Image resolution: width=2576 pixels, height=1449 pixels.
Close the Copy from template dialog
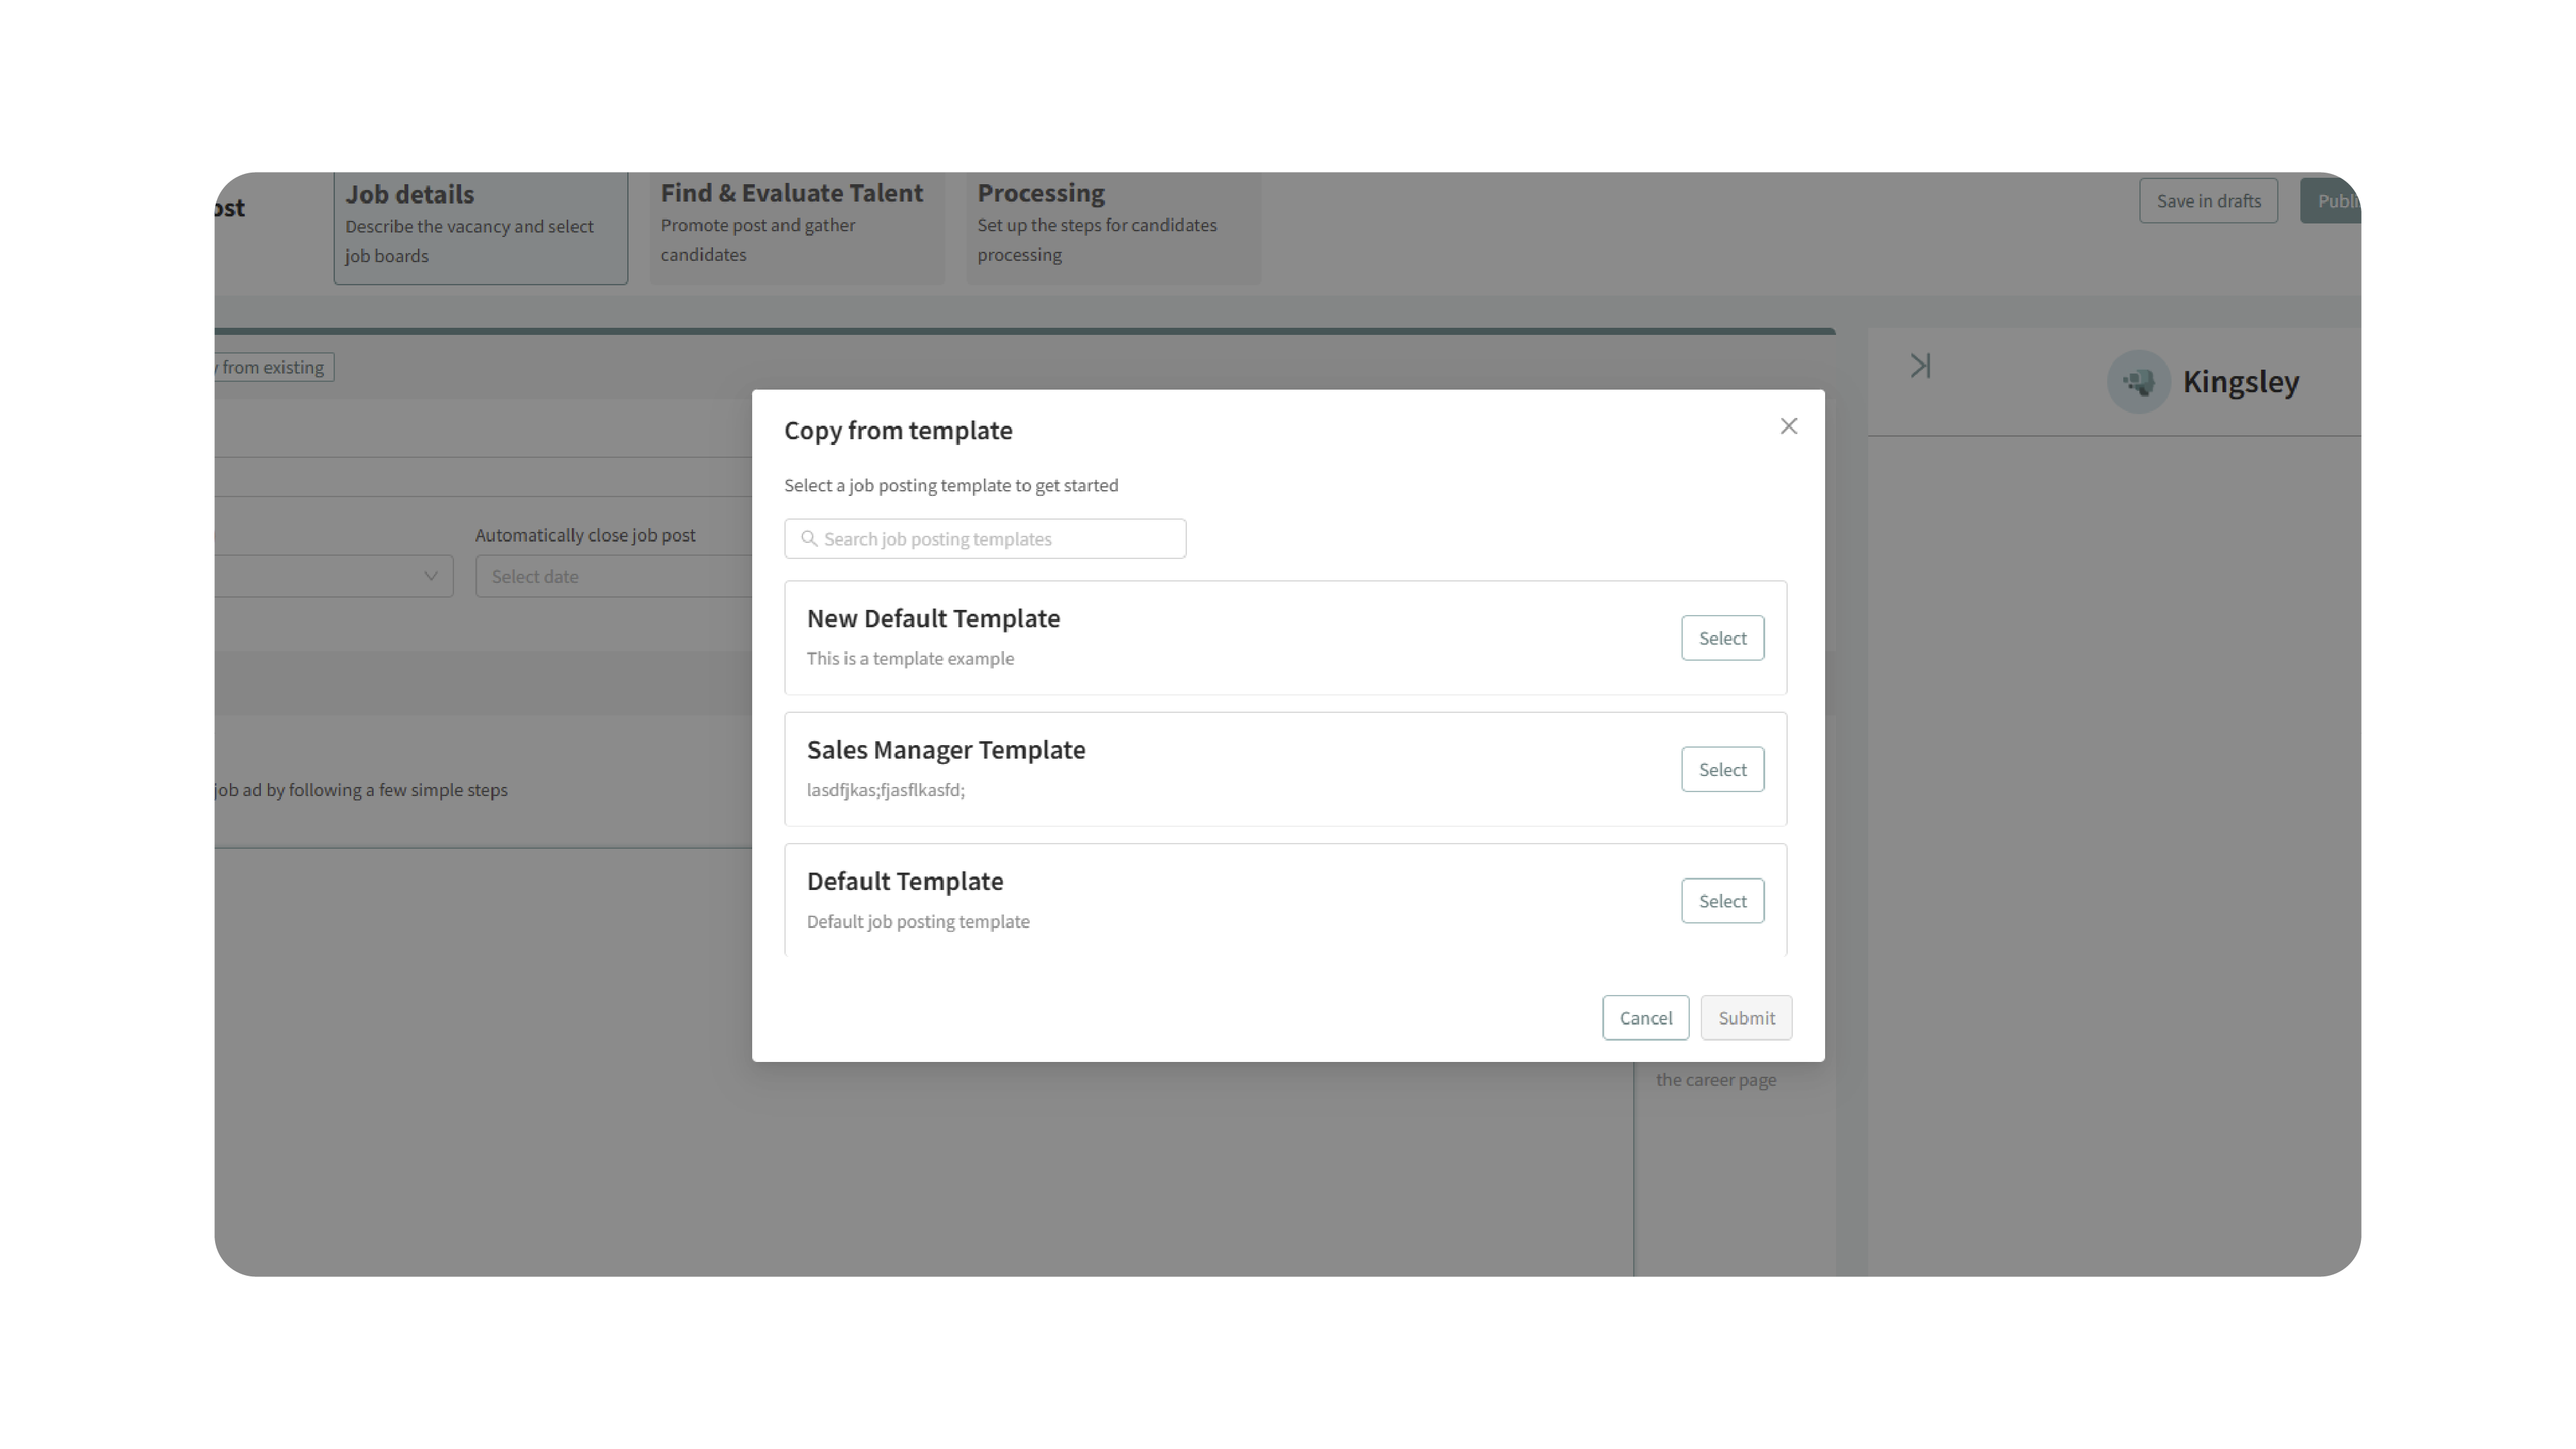[1788, 426]
